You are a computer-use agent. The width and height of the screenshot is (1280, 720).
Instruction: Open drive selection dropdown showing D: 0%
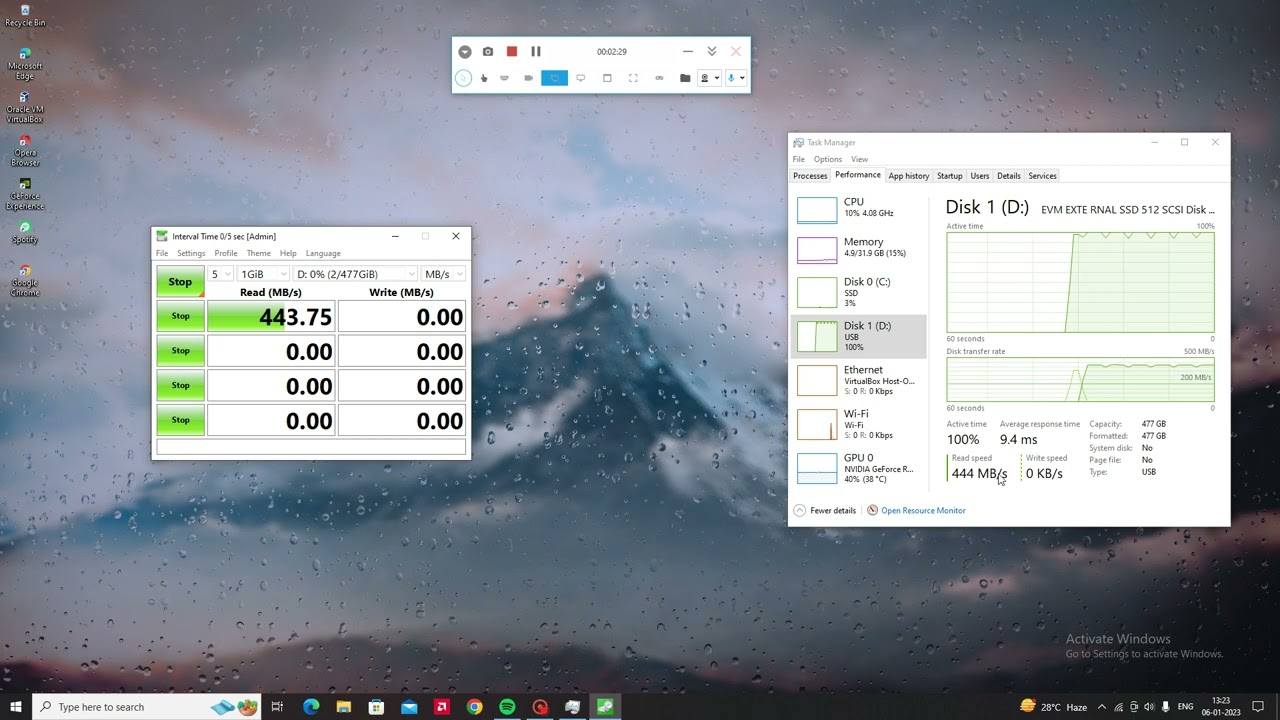point(355,274)
